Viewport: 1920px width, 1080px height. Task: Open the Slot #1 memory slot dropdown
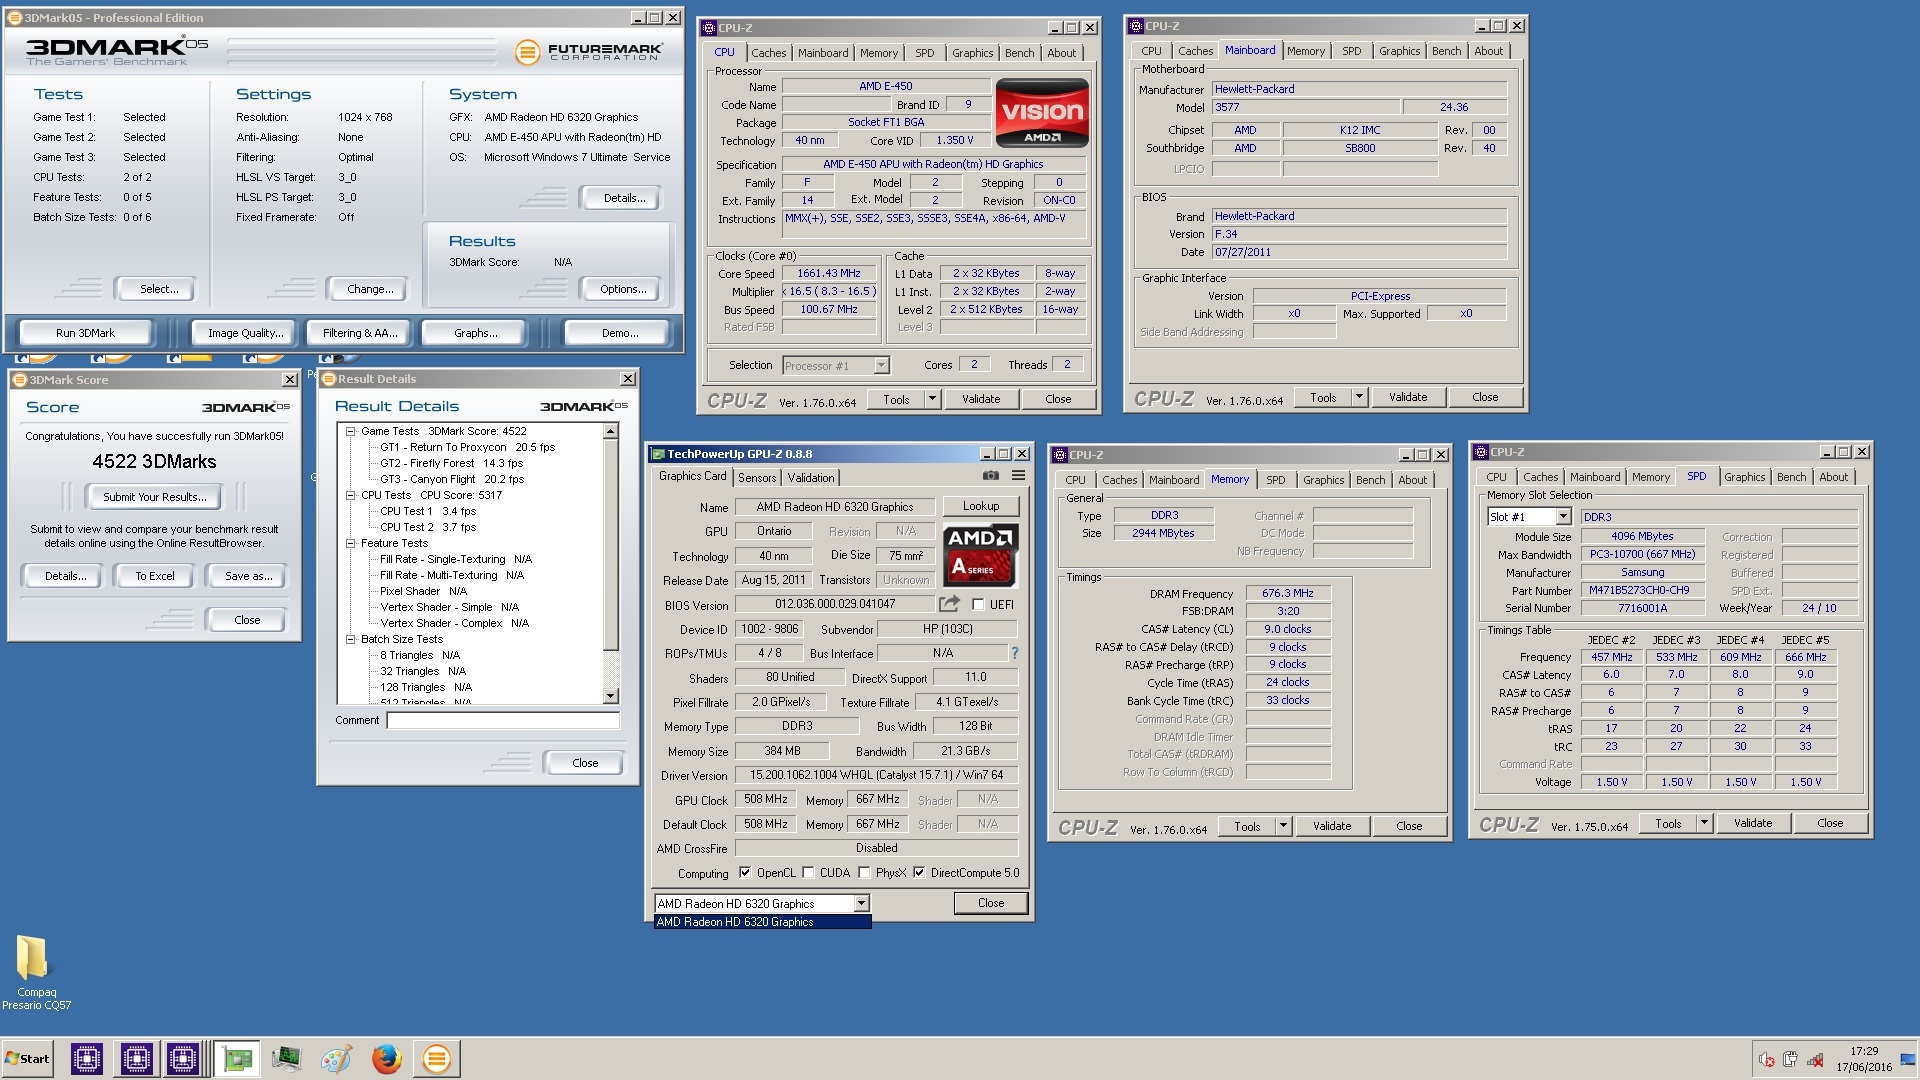pyautogui.click(x=1563, y=517)
